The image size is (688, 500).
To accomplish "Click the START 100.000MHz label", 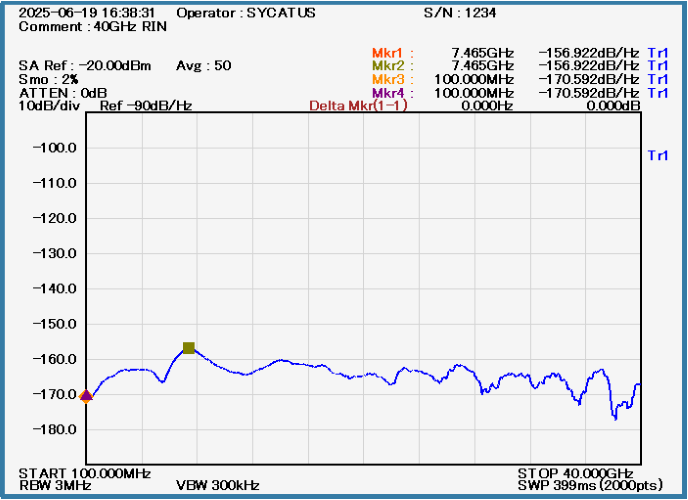I will pyautogui.click(x=85, y=474).
